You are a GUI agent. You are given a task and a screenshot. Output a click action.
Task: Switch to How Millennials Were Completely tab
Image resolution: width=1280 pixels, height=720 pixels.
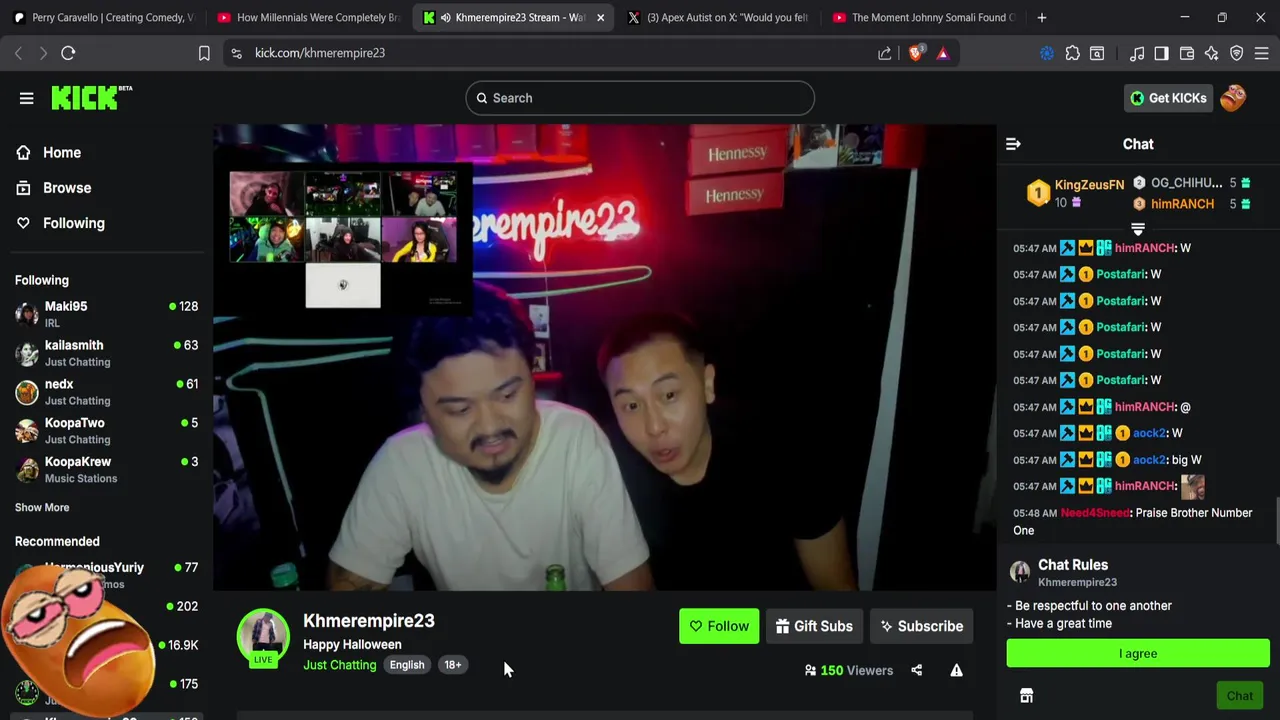[308, 17]
